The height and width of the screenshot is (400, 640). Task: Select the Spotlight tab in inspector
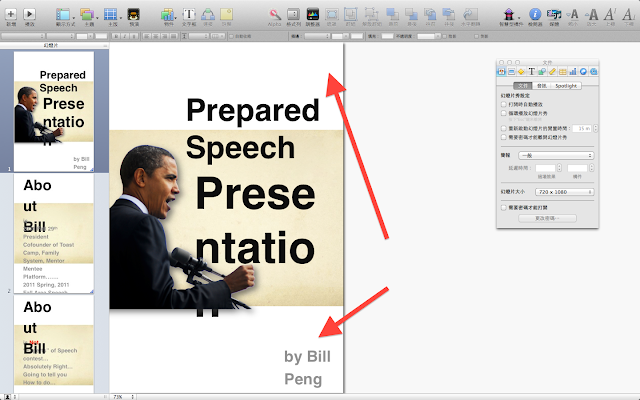tap(566, 86)
